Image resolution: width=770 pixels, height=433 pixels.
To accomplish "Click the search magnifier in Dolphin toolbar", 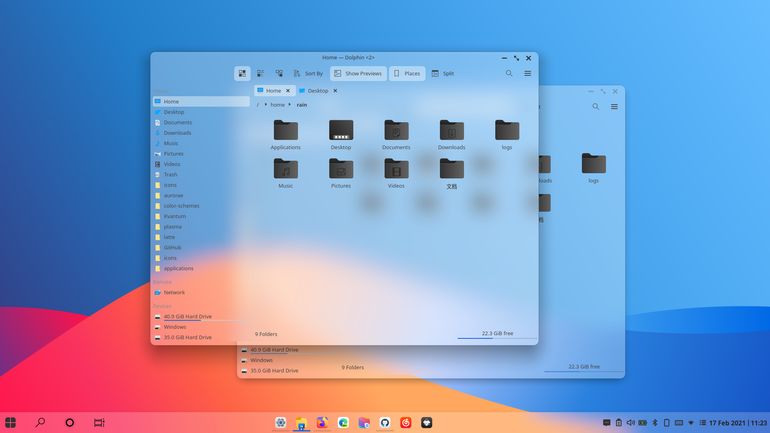I will pyautogui.click(x=509, y=74).
